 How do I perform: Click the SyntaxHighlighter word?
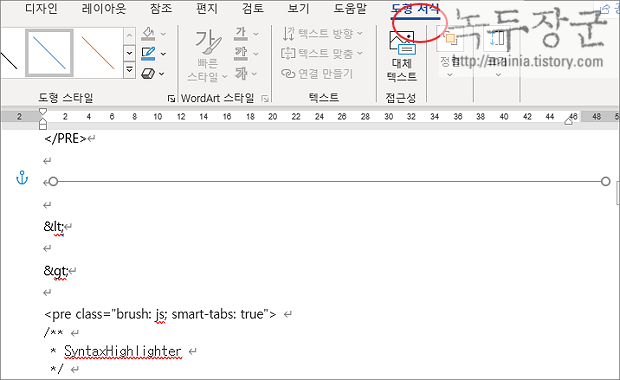(x=123, y=351)
